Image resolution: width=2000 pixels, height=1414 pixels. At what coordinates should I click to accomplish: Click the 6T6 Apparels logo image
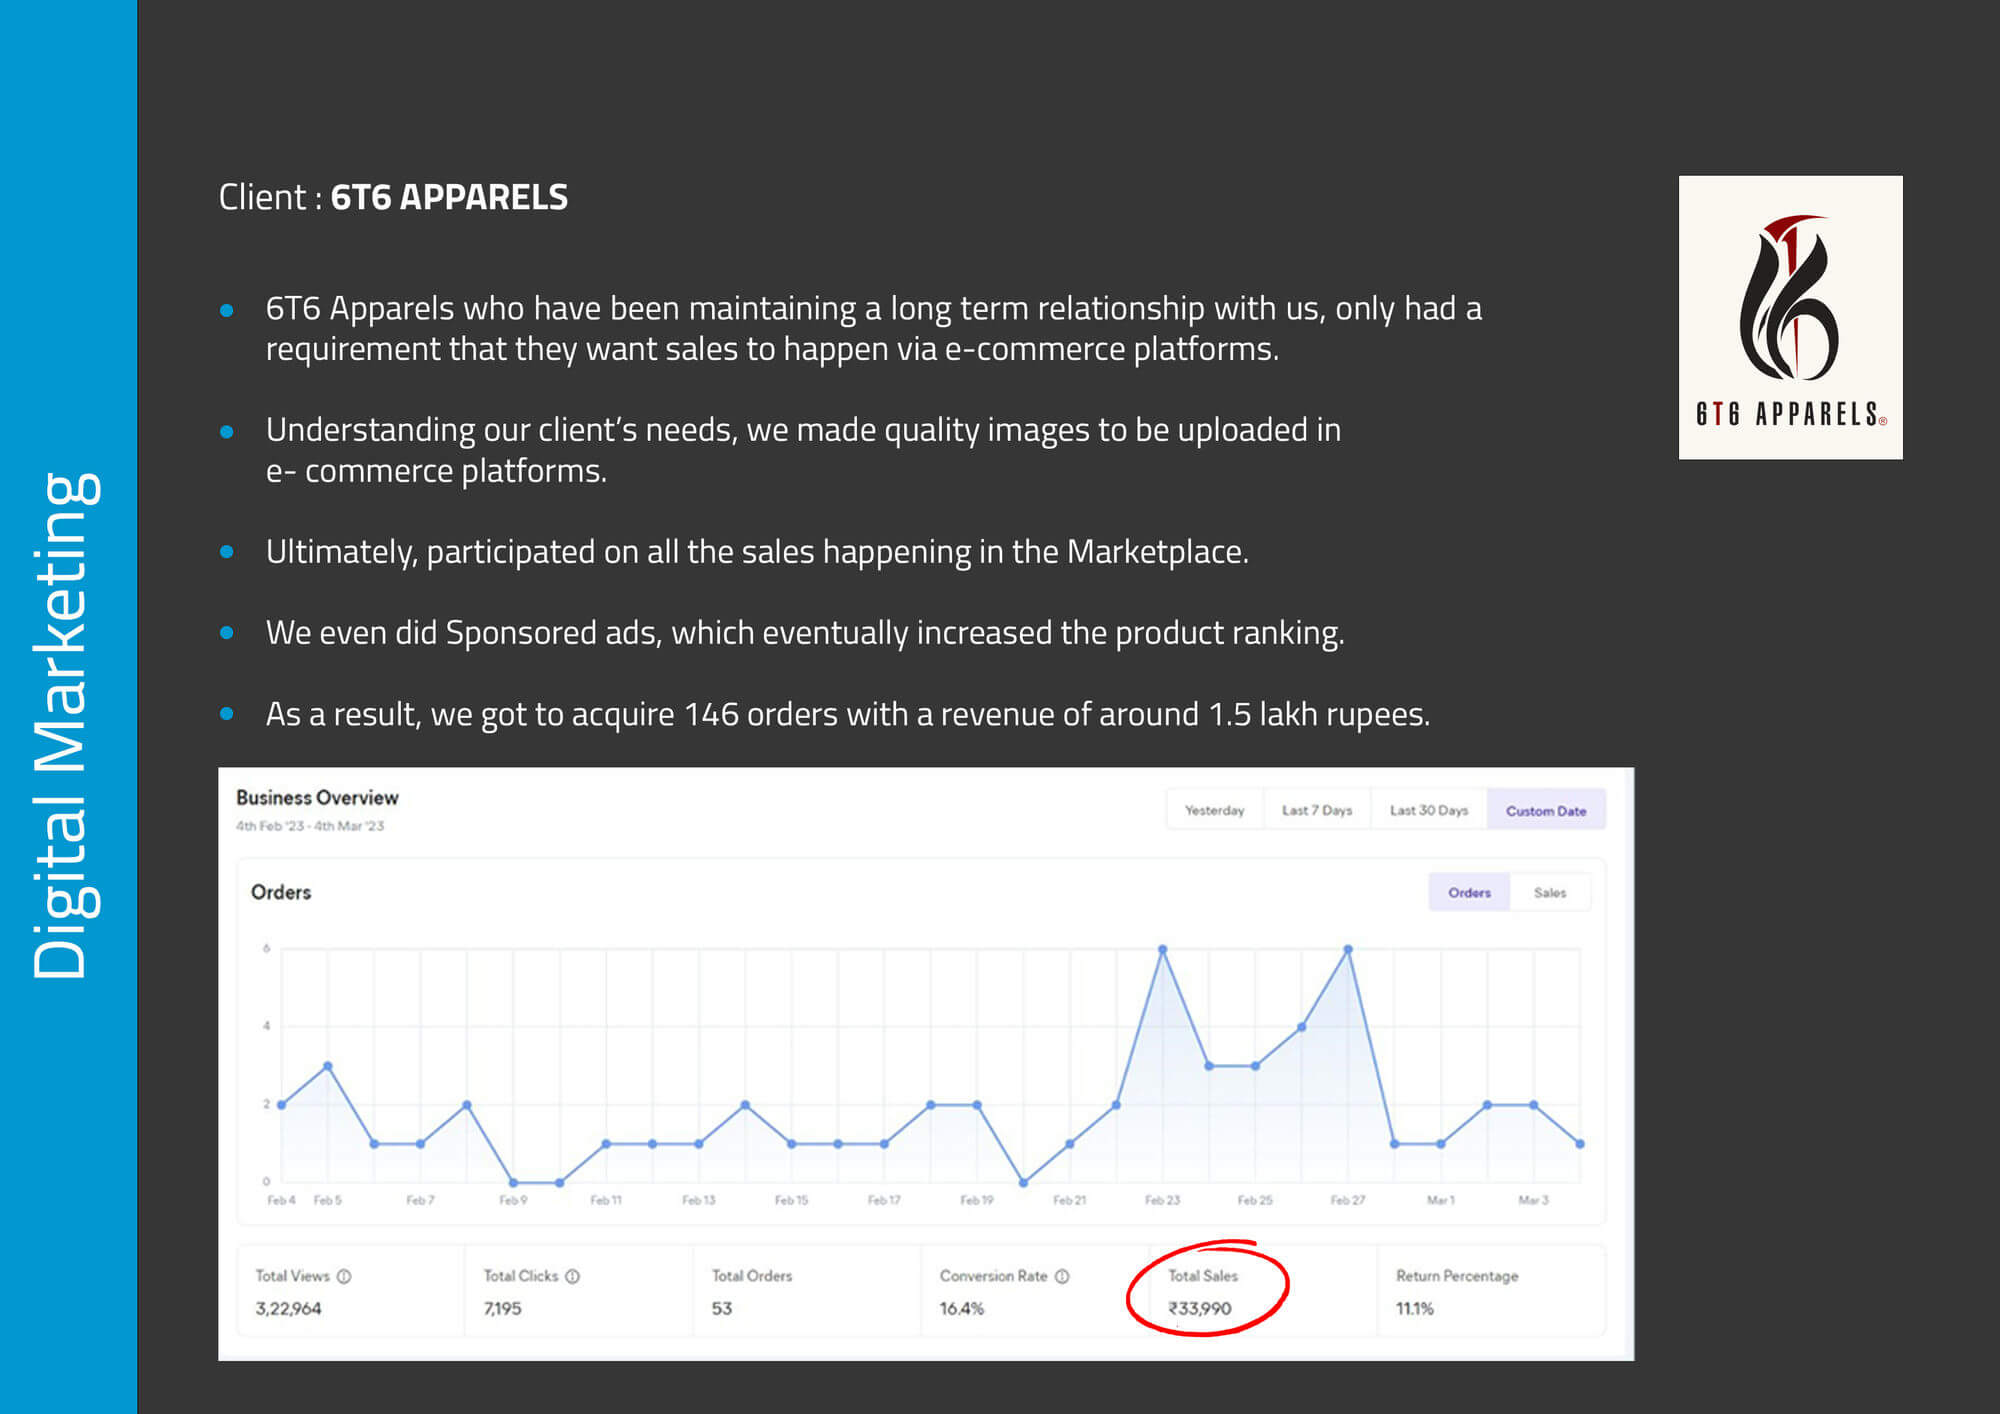point(1790,317)
